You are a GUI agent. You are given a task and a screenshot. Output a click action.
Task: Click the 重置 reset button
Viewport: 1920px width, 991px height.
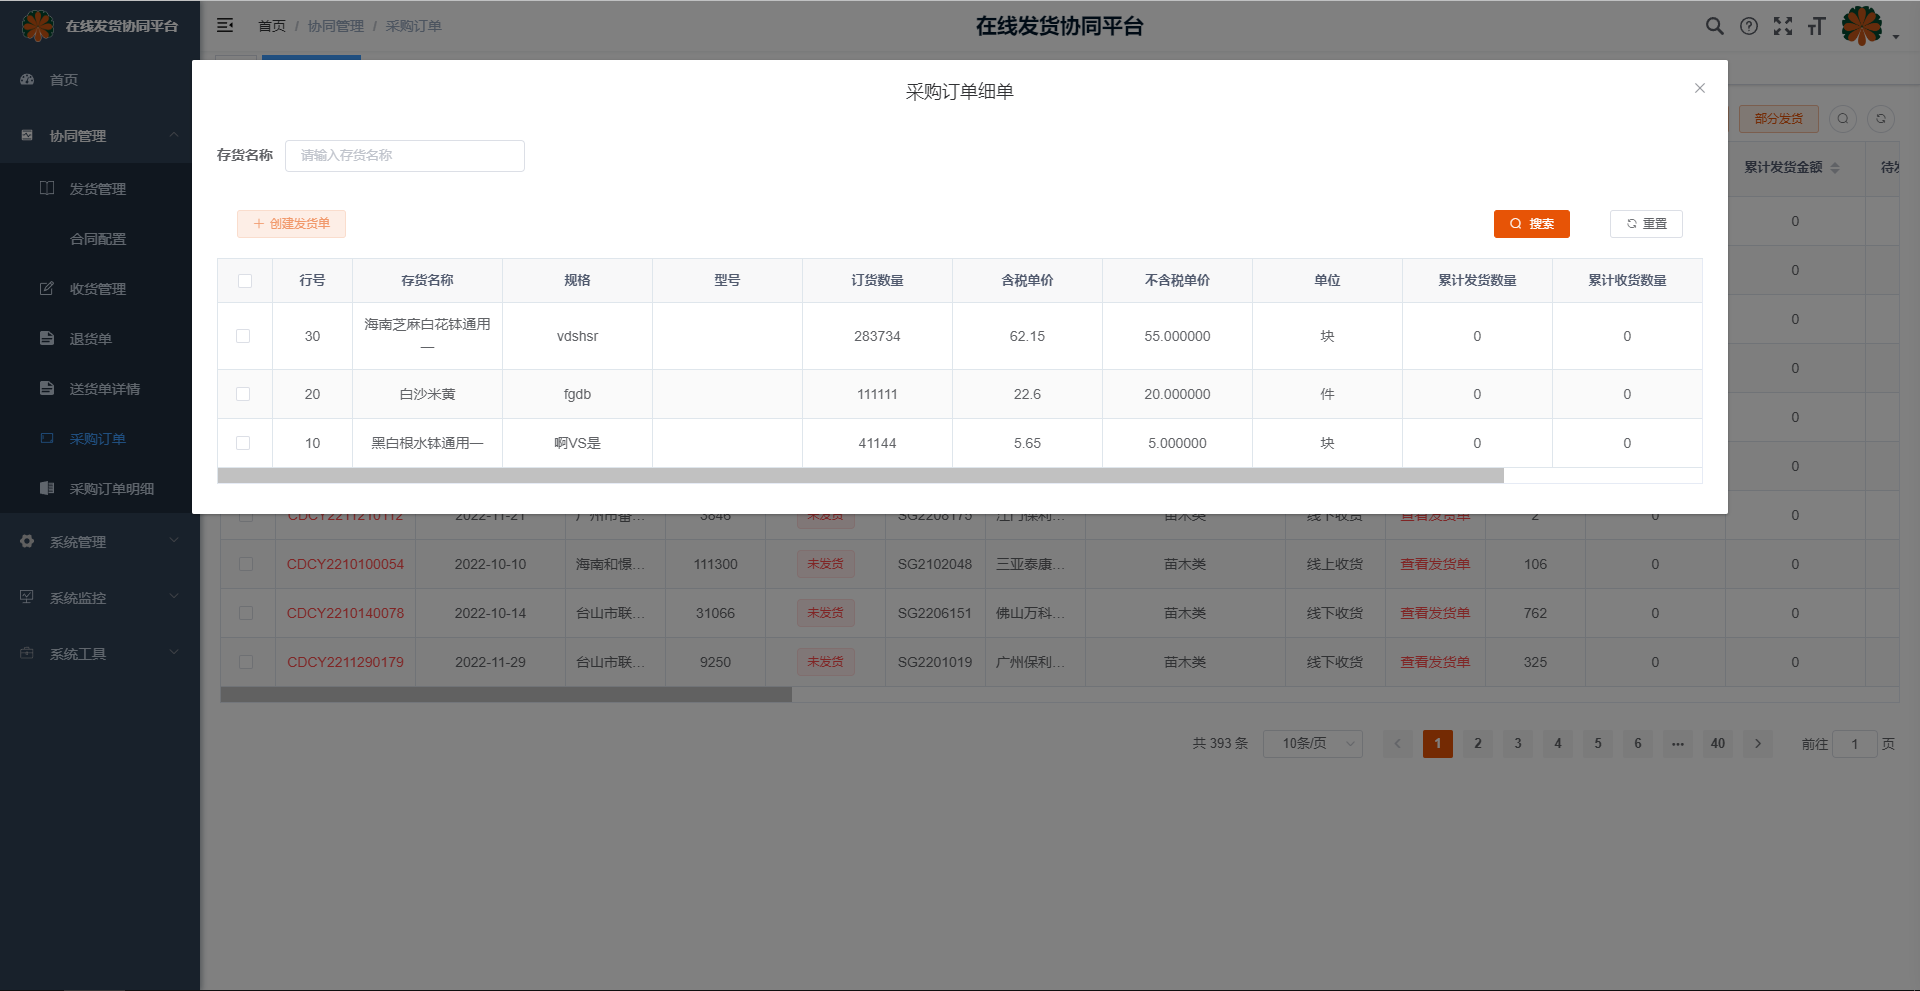click(1646, 224)
